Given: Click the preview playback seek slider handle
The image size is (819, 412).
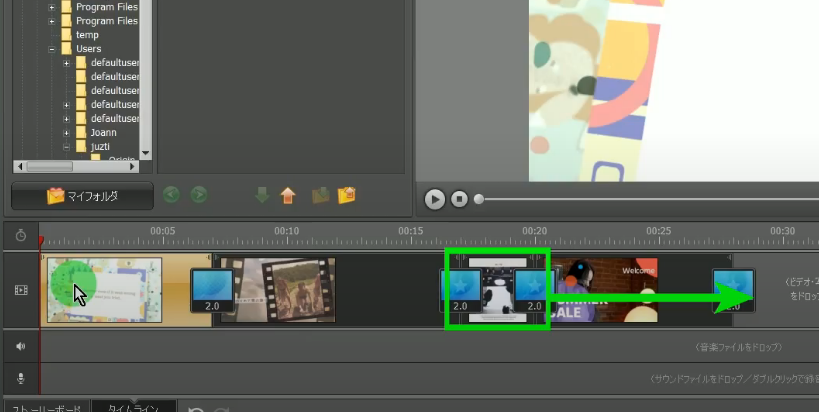Looking at the screenshot, I should [479, 199].
